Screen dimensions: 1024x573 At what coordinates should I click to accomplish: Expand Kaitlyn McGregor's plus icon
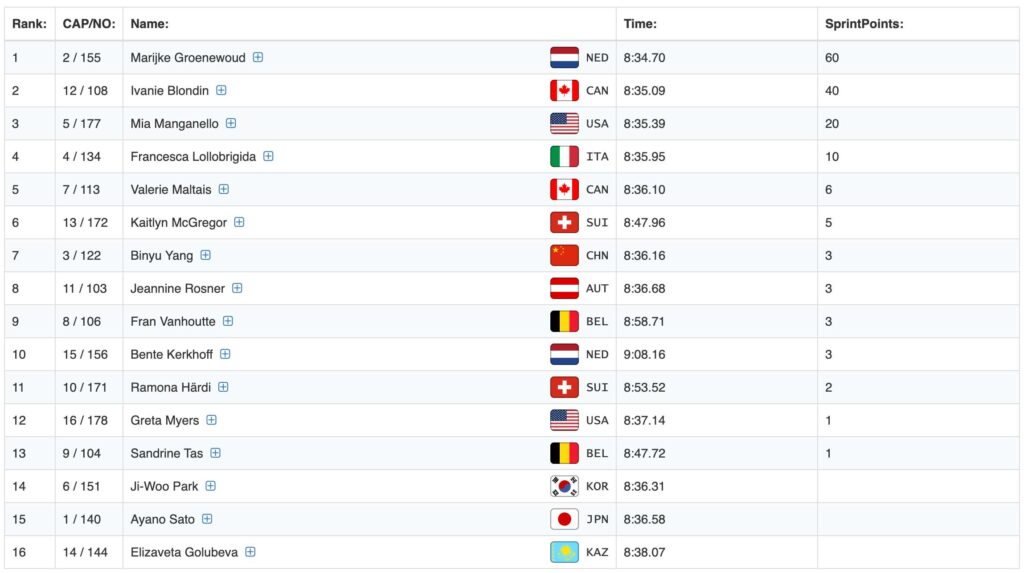(239, 222)
